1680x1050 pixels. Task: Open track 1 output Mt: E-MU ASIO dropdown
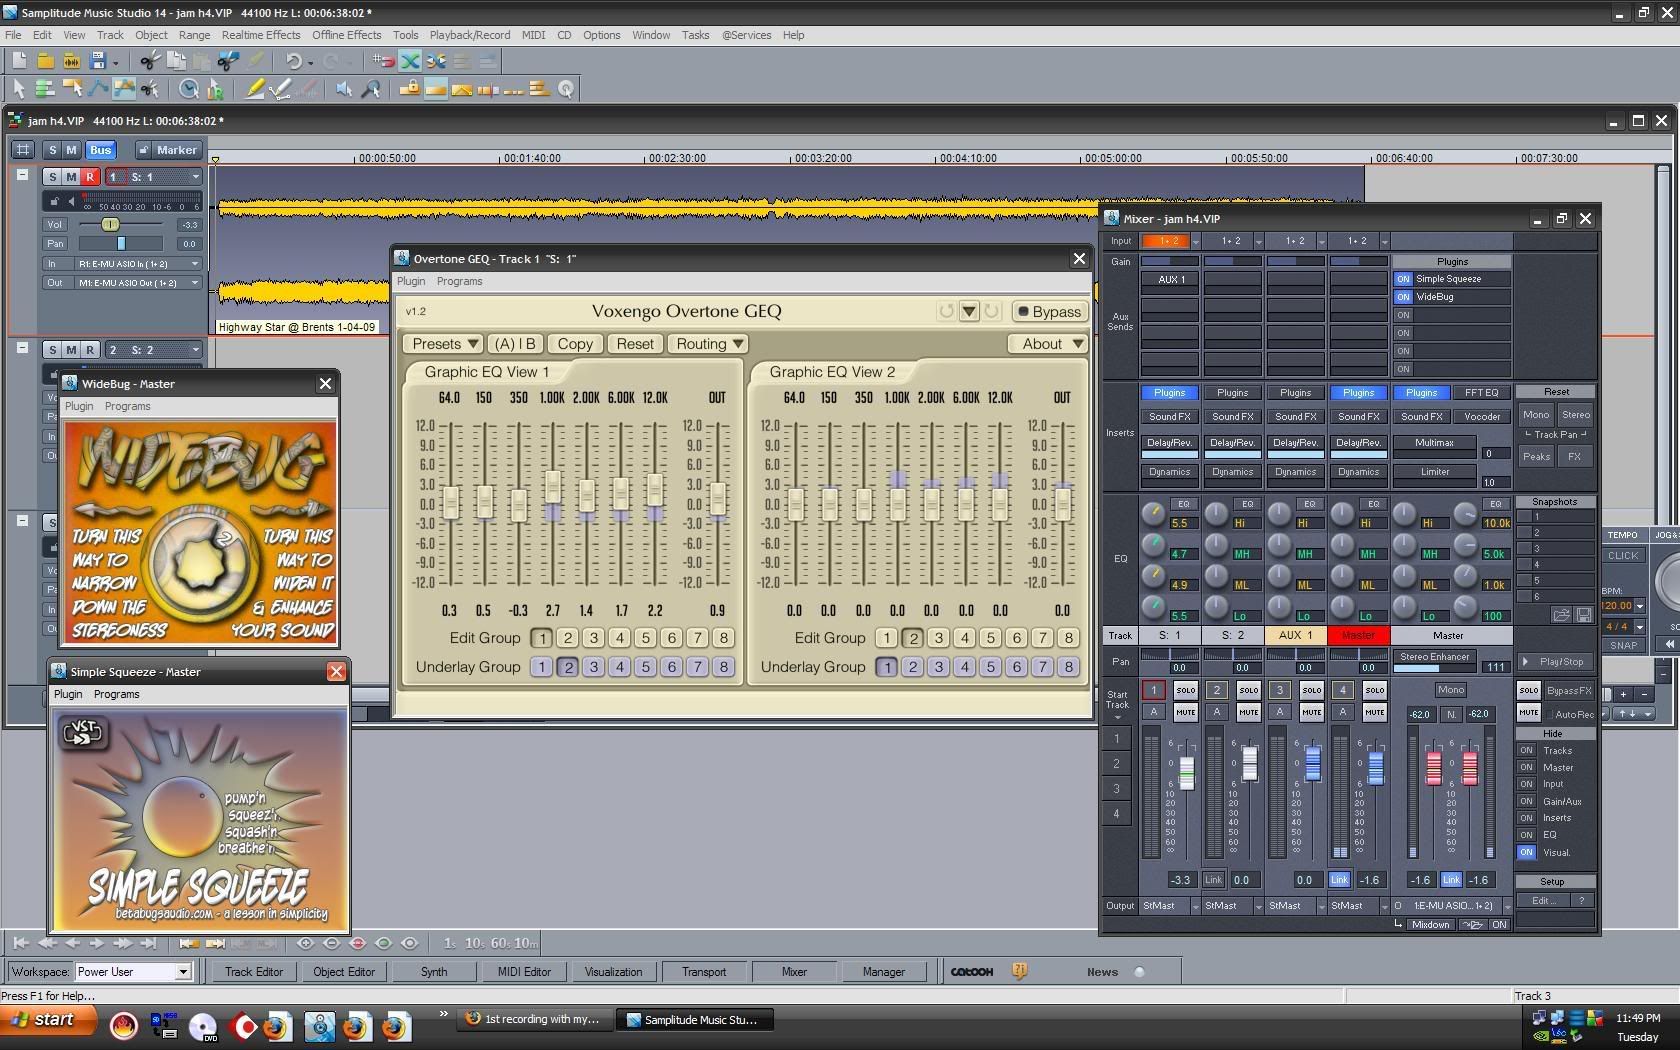tap(138, 283)
